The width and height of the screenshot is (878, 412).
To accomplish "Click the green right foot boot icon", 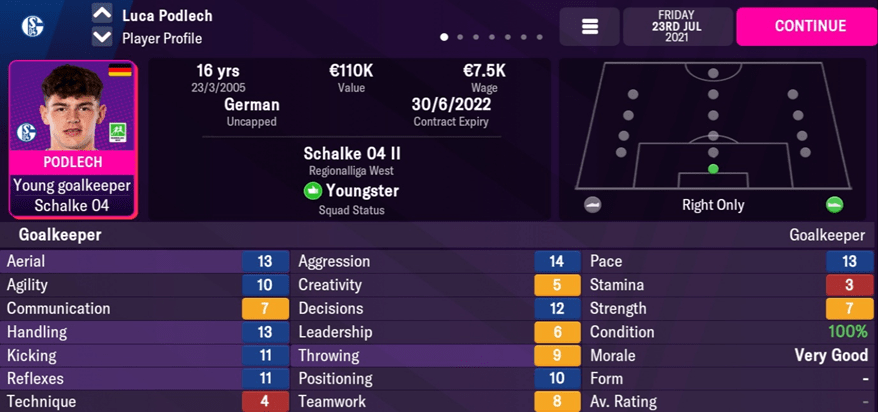I will coord(834,205).
